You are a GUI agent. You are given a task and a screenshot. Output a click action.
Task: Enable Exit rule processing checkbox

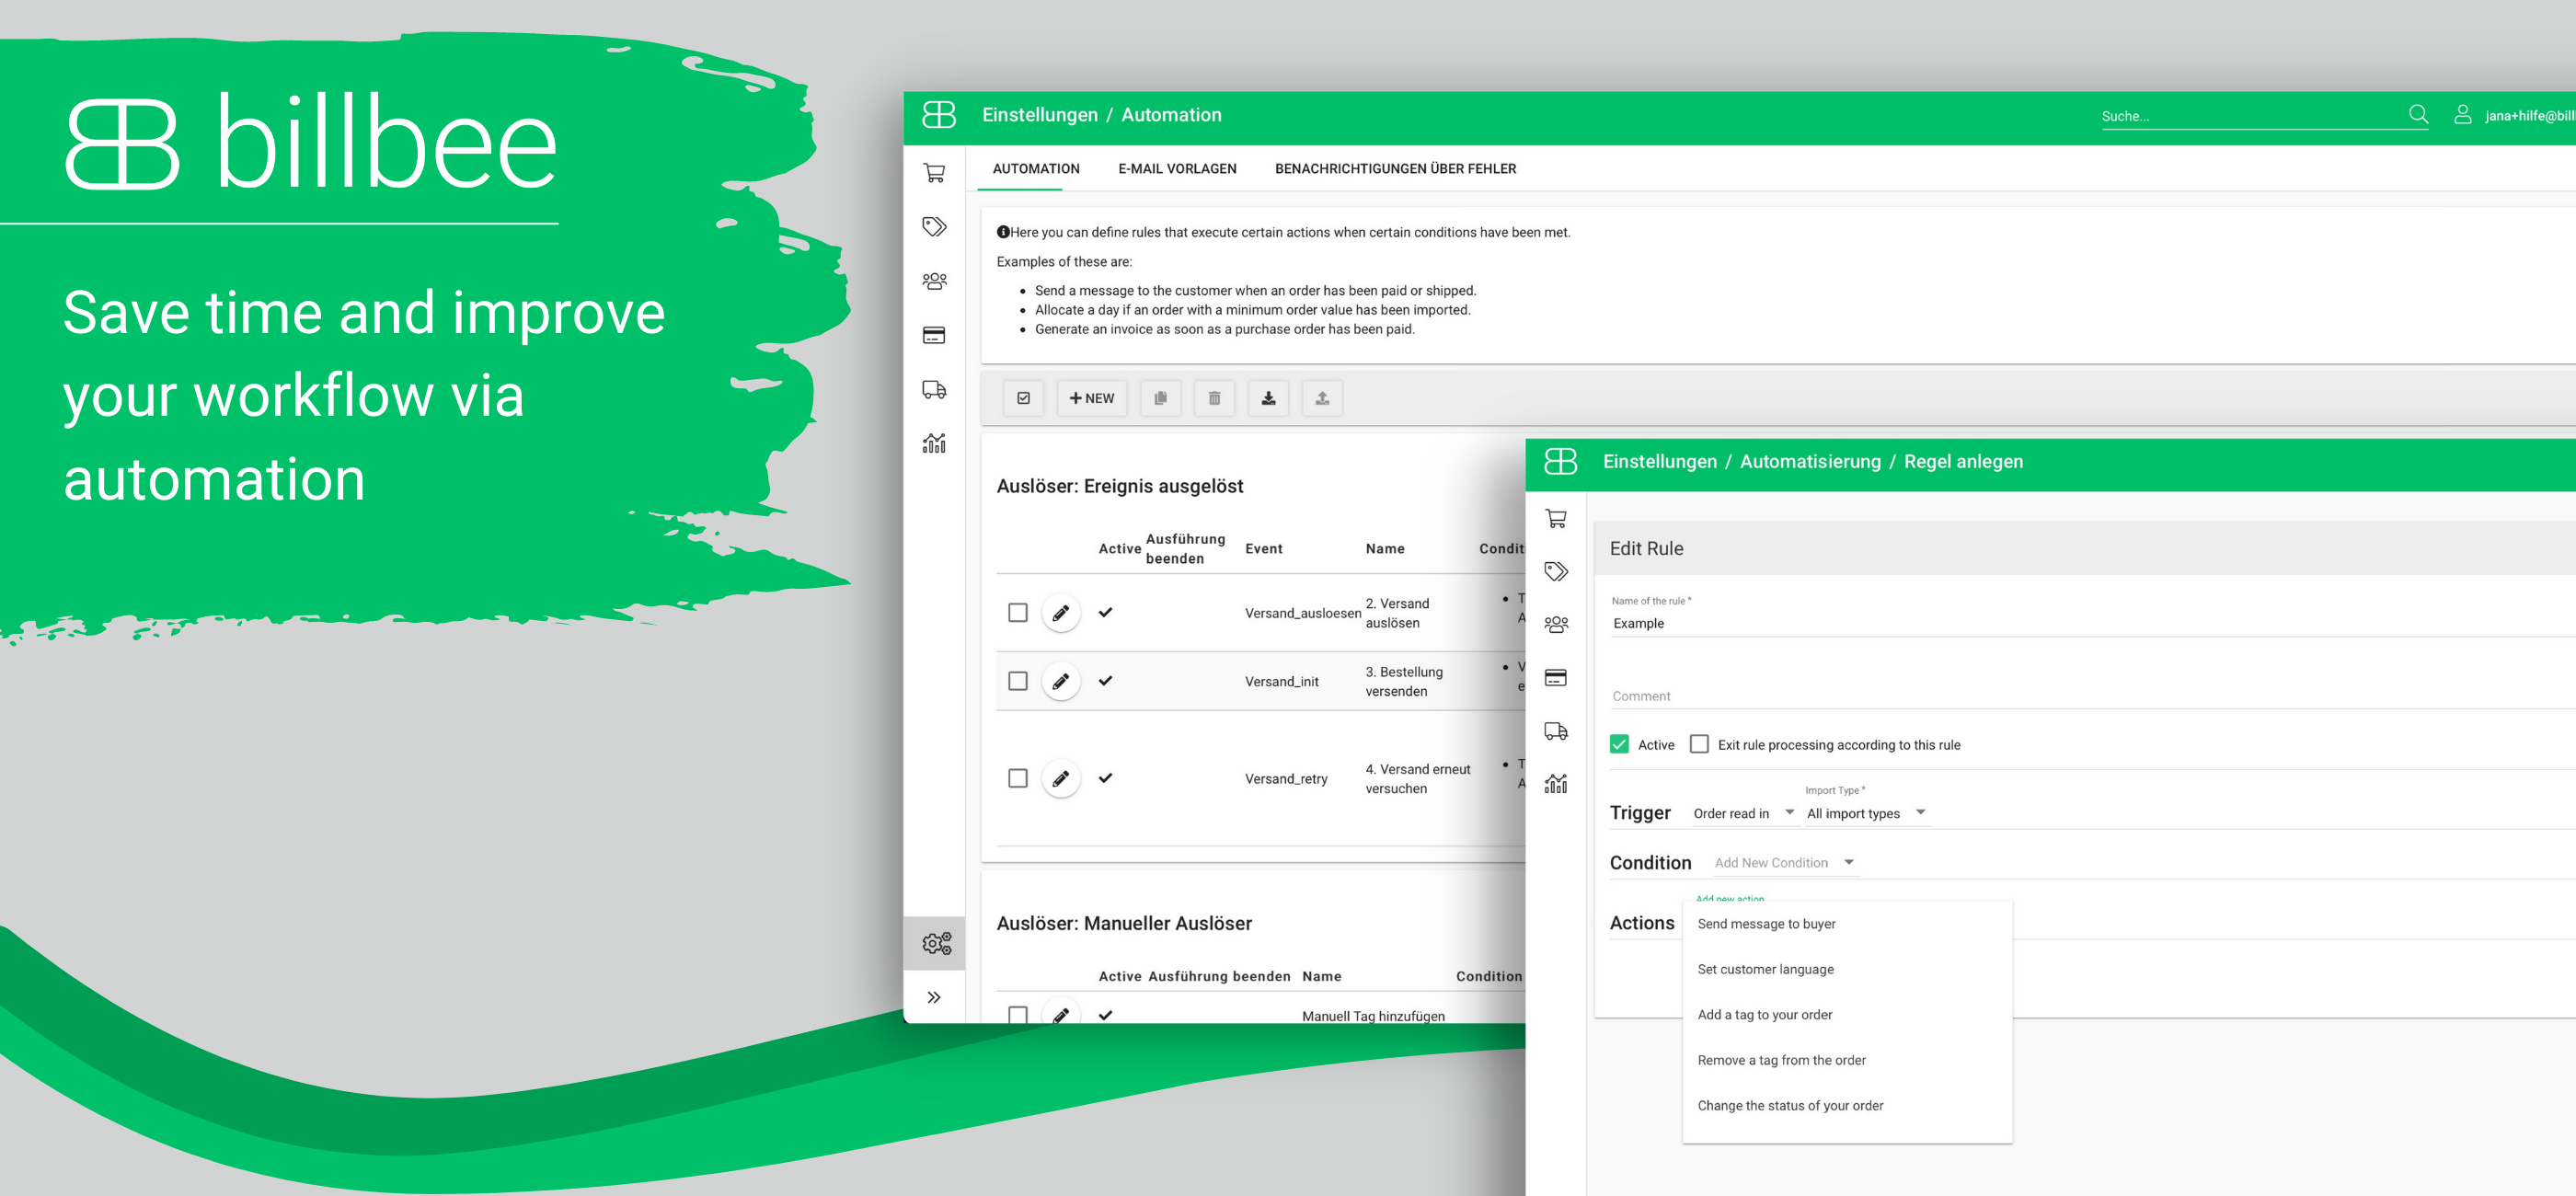(1698, 744)
